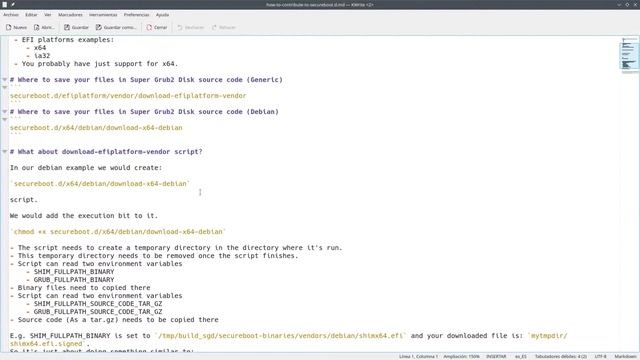Open the Archivo menu

click(11, 15)
